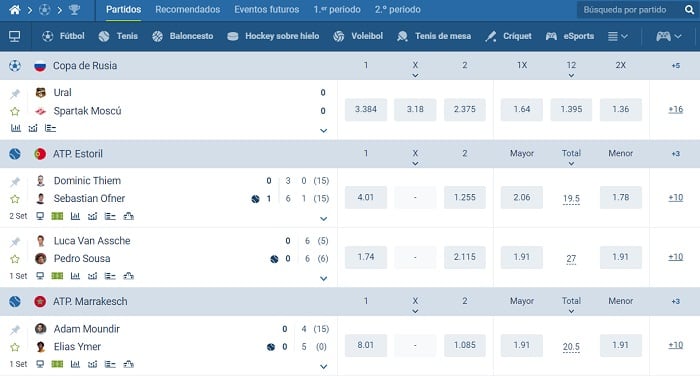Open line chart icon for Ural match
The image size is (700, 376).
(x=33, y=128)
